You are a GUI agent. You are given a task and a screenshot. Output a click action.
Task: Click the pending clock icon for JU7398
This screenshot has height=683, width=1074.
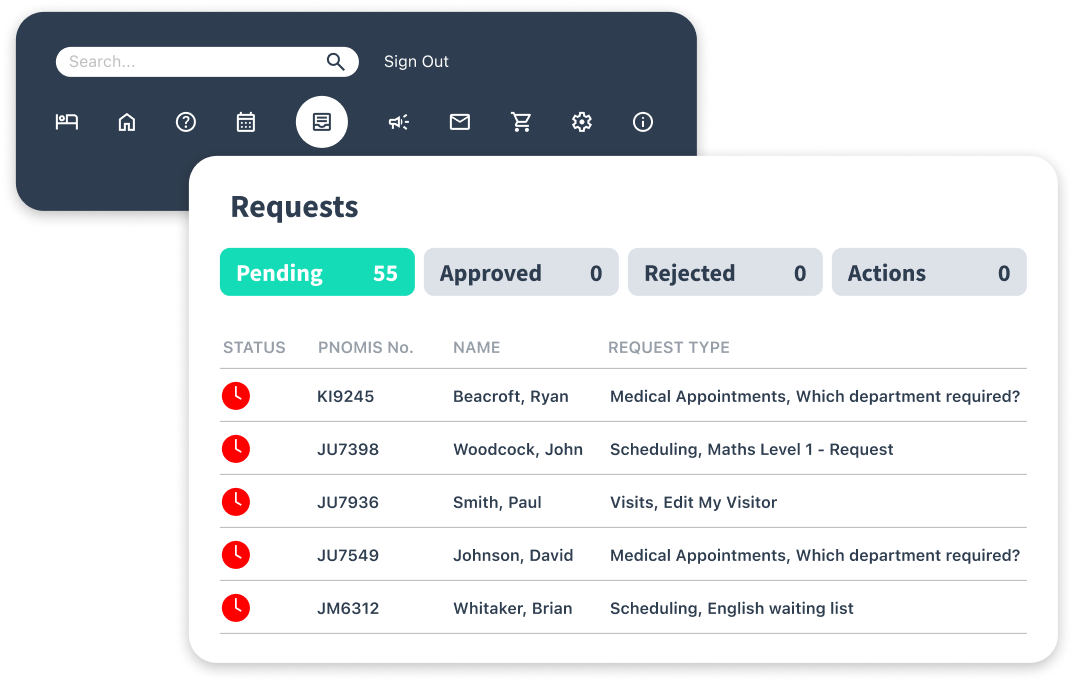click(x=236, y=449)
